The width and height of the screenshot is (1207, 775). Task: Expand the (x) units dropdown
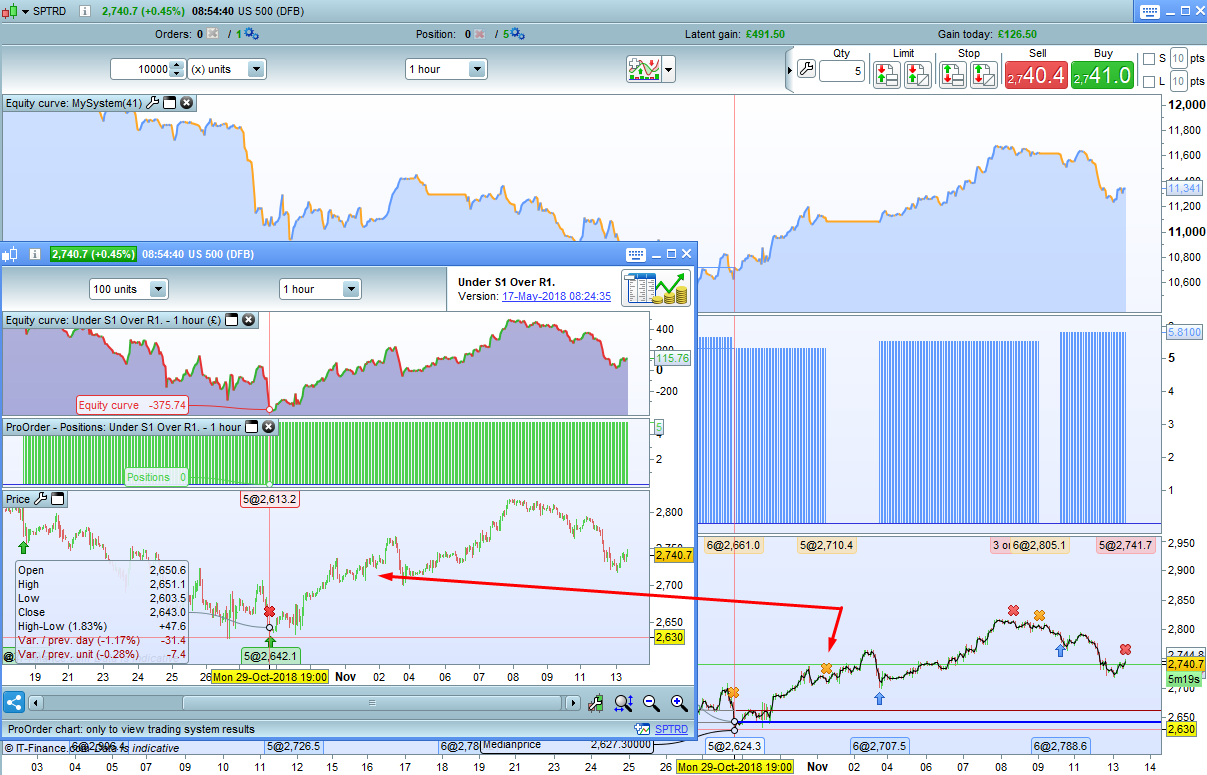(256, 69)
